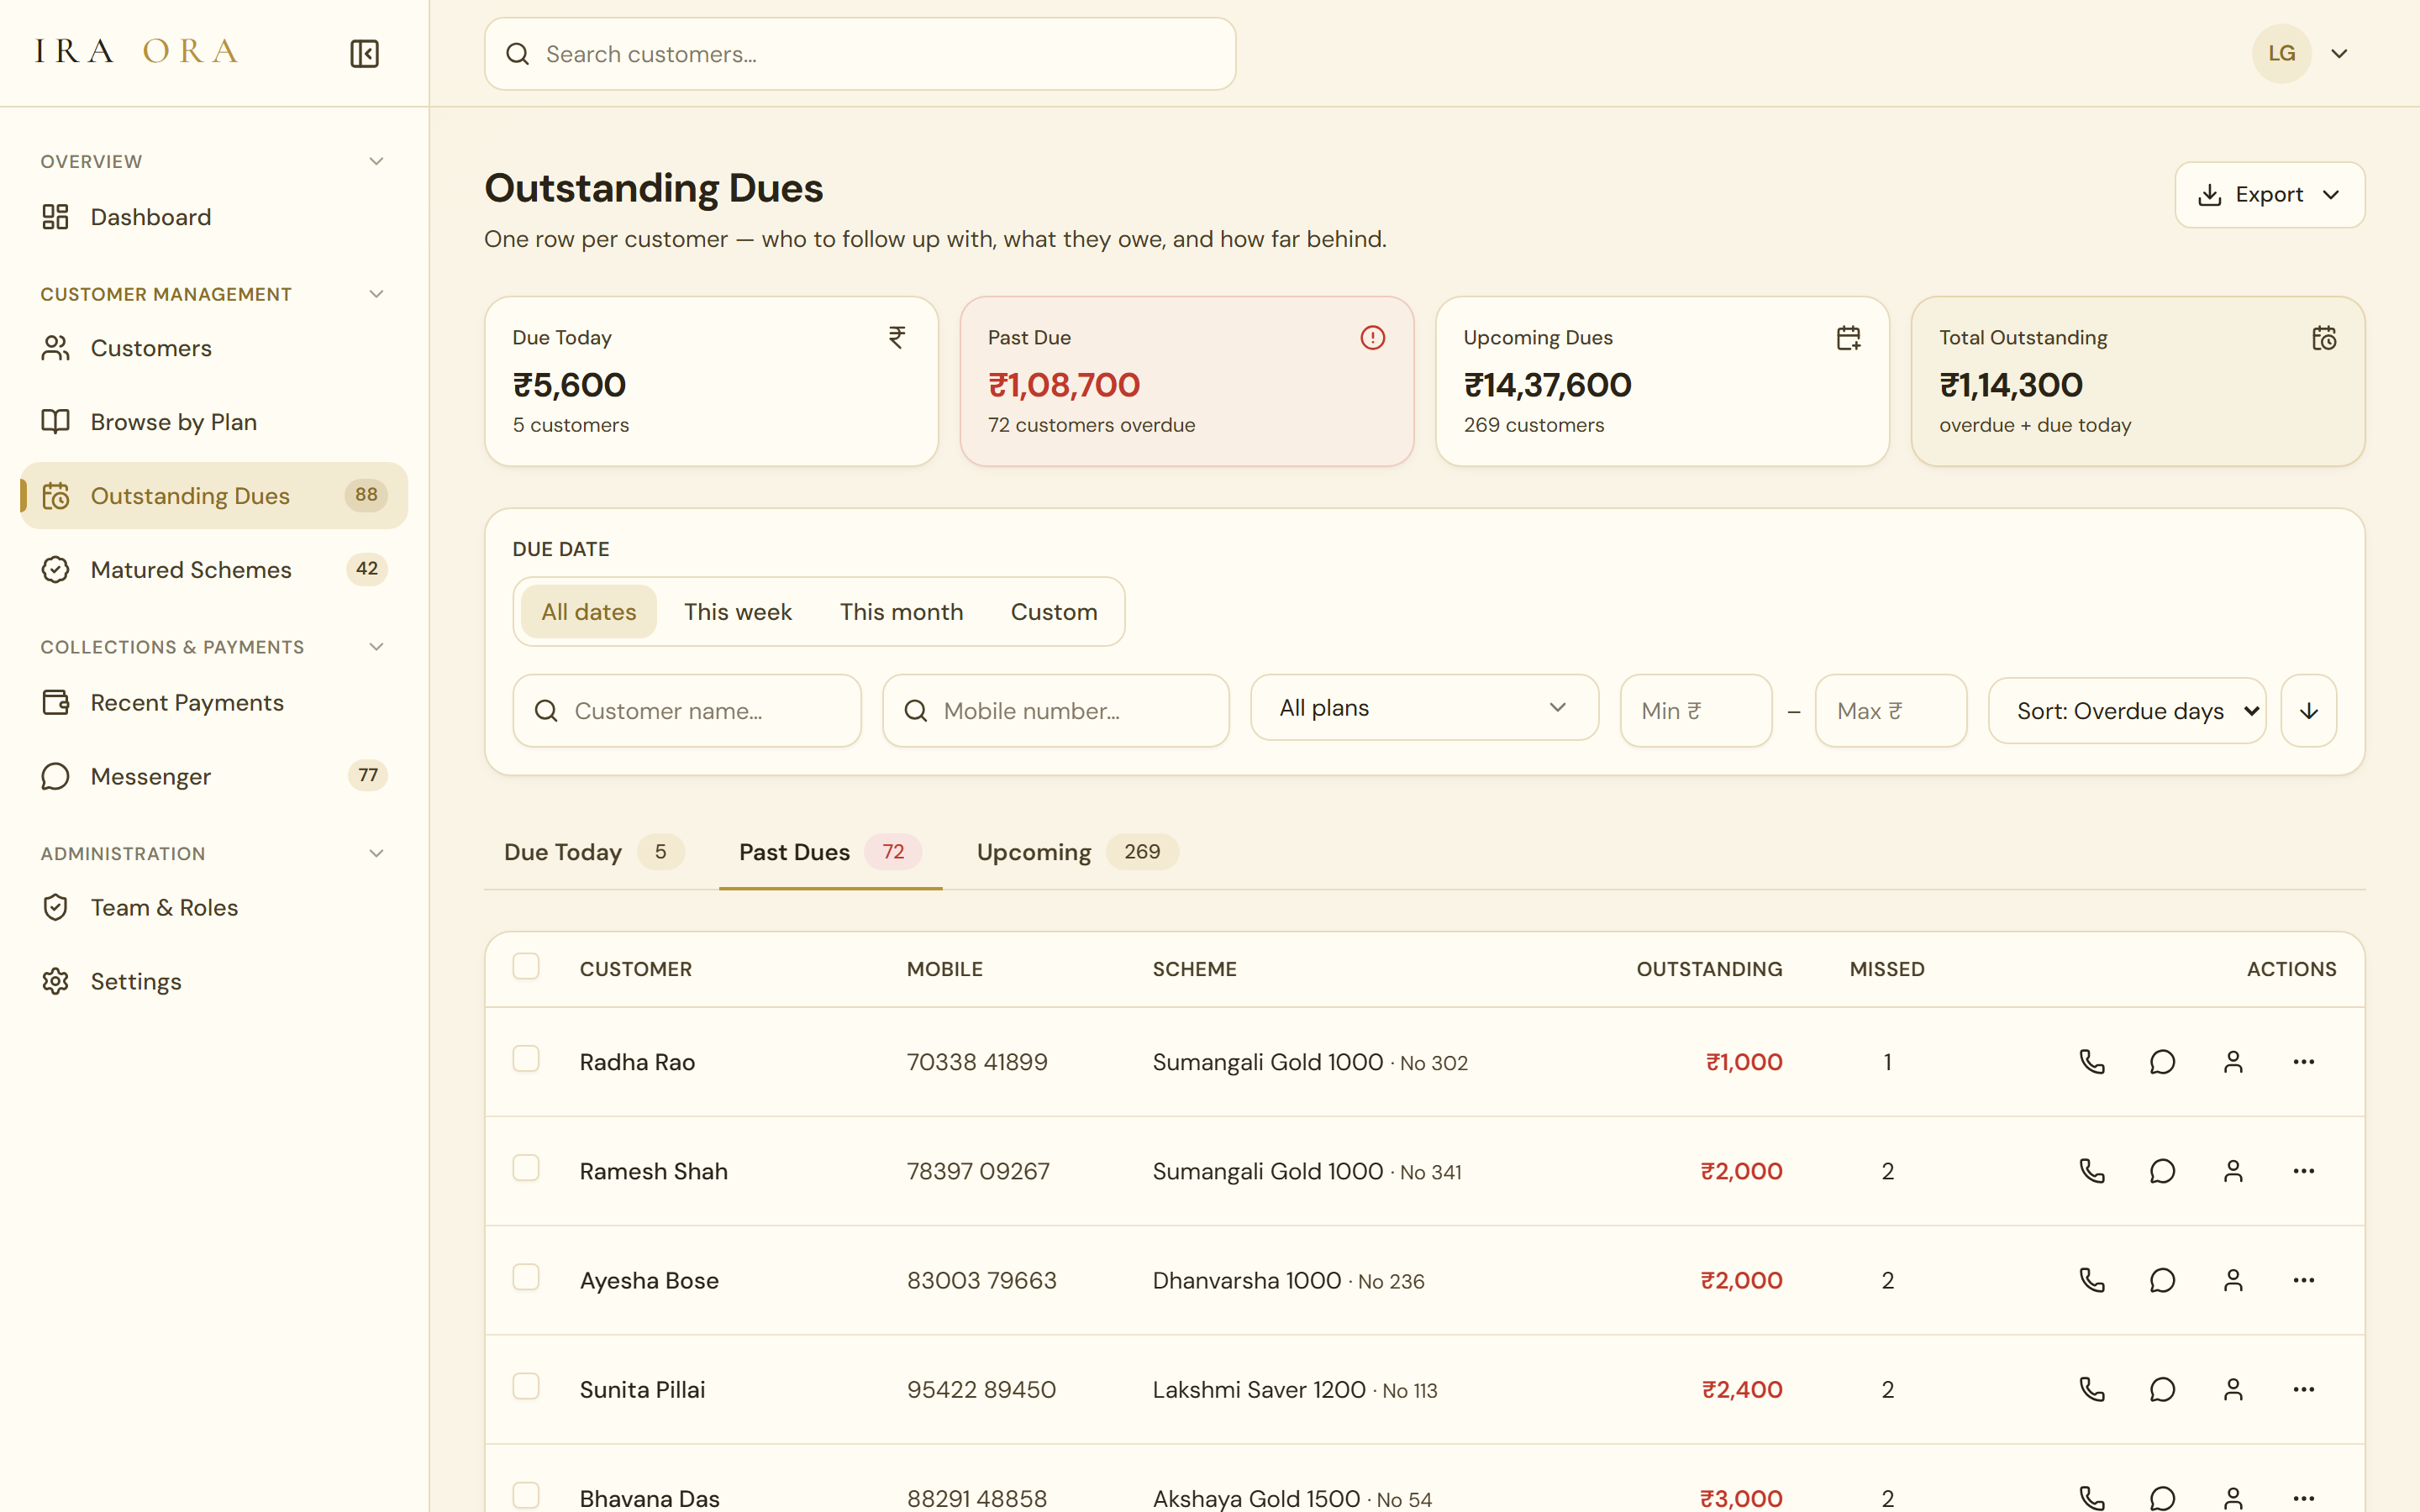Go to Customers page
This screenshot has height=1512, width=2420.
coord(214,348)
